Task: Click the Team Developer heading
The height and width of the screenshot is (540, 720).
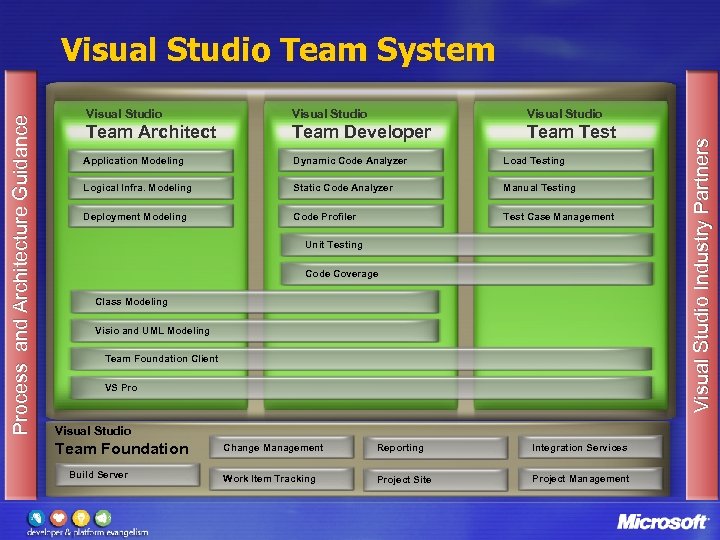Action: tap(361, 132)
